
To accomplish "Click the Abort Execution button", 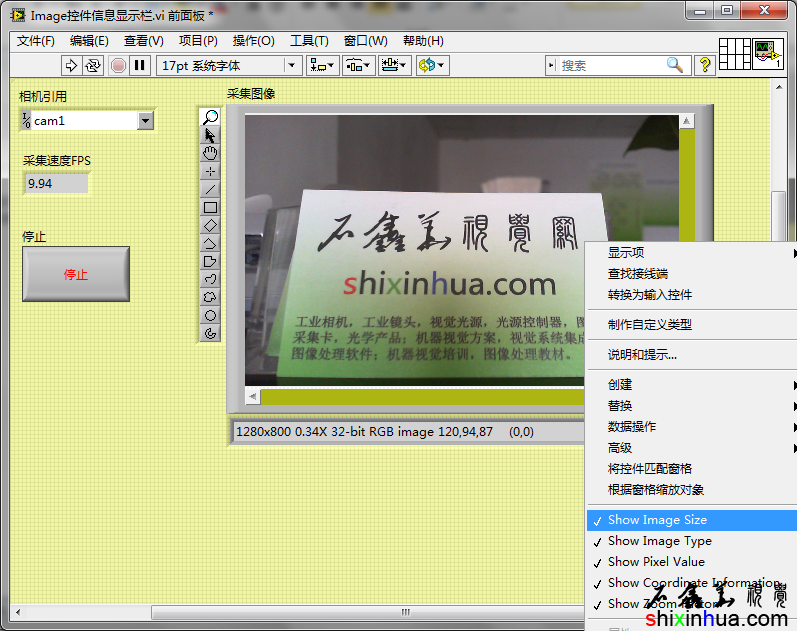I will pos(118,65).
